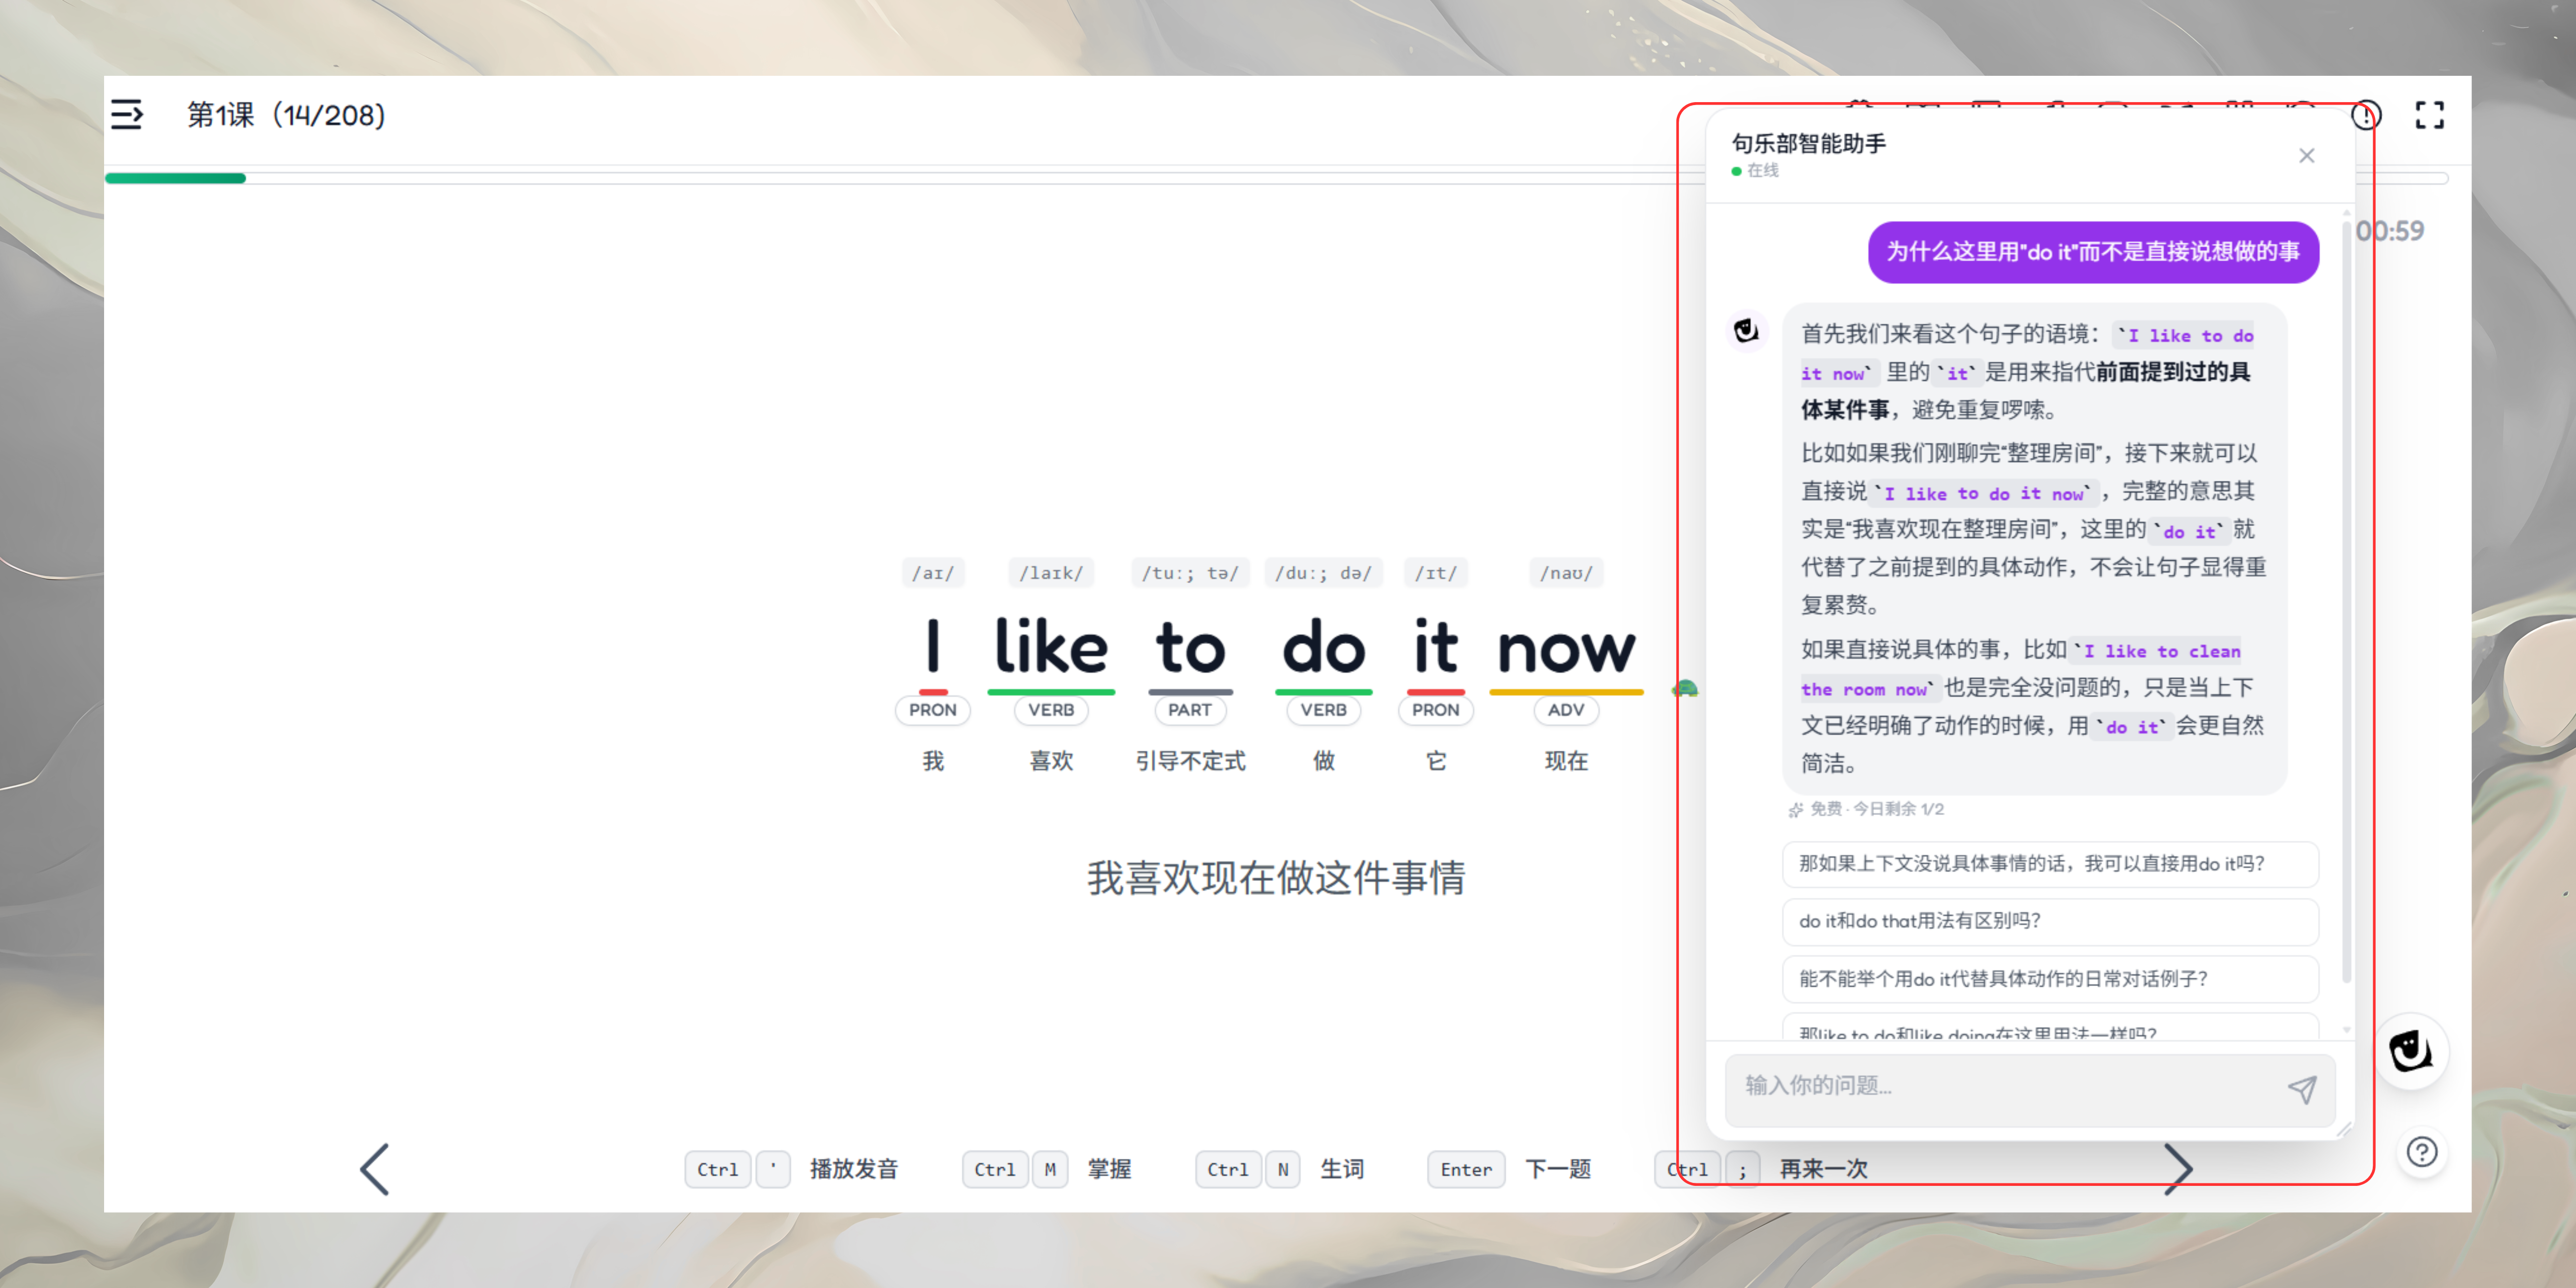
Task: Close the 句乐部智能助手 chat panel
Action: coord(2306,156)
